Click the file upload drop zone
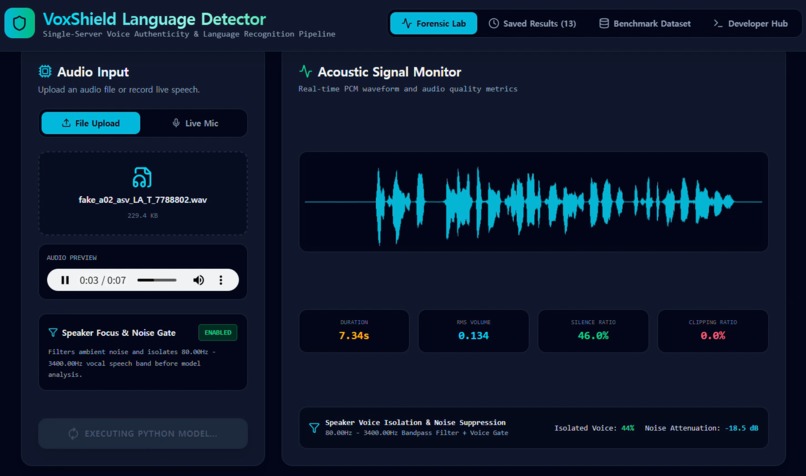Viewport: 806px width, 476px height. pos(143,193)
